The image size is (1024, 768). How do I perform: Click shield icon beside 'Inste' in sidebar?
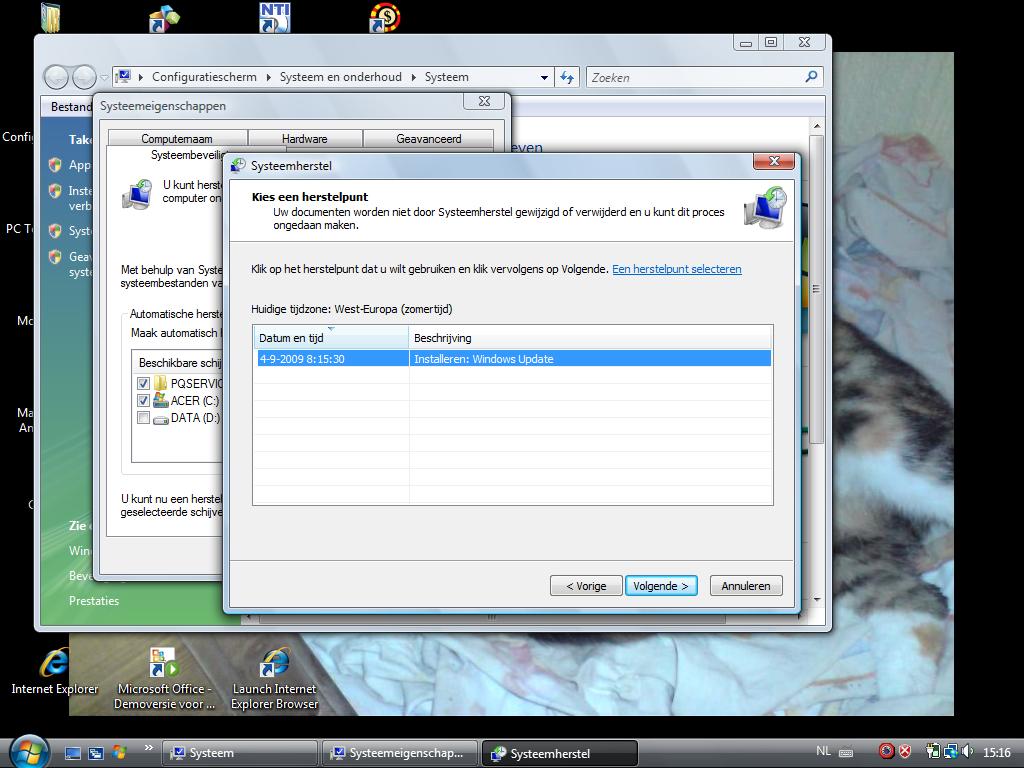(55, 191)
